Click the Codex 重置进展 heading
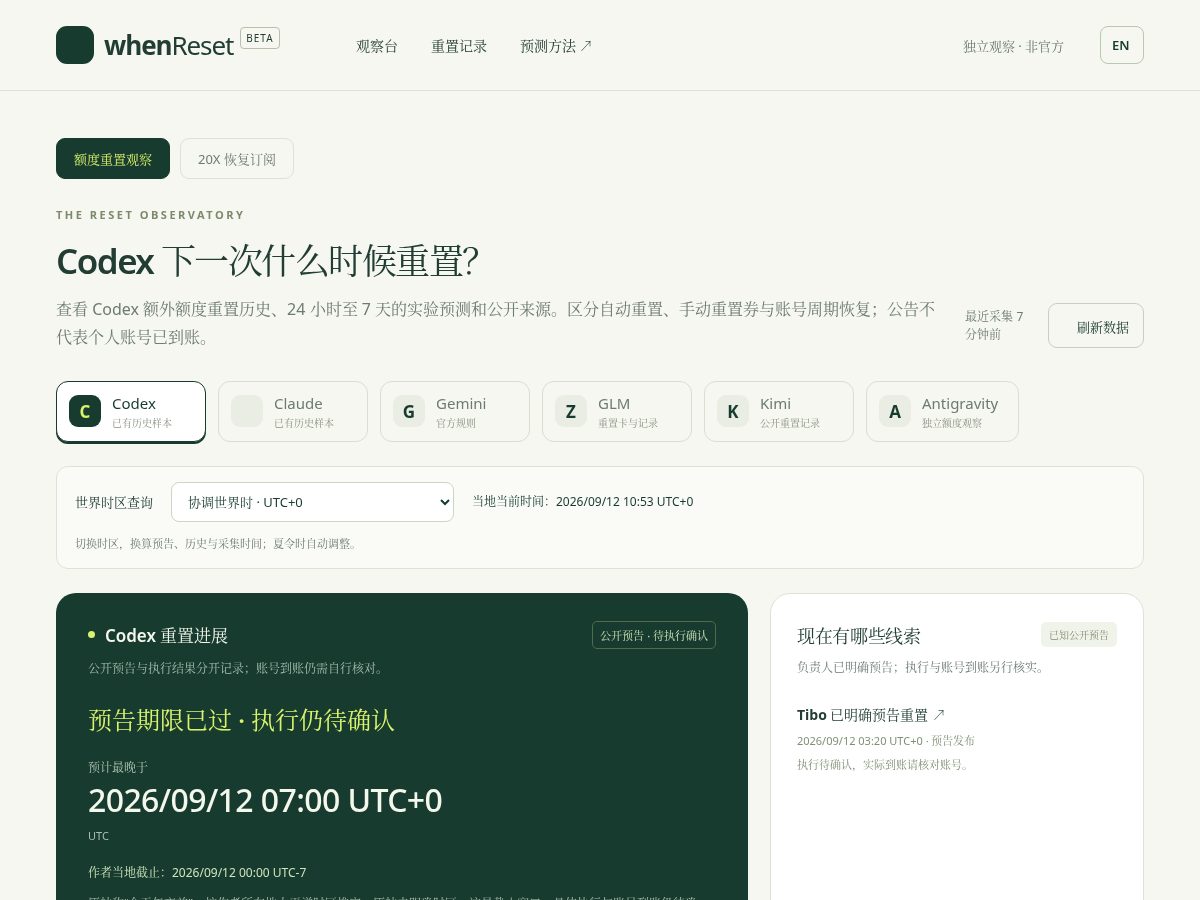The height and width of the screenshot is (900, 1200). click(166, 636)
